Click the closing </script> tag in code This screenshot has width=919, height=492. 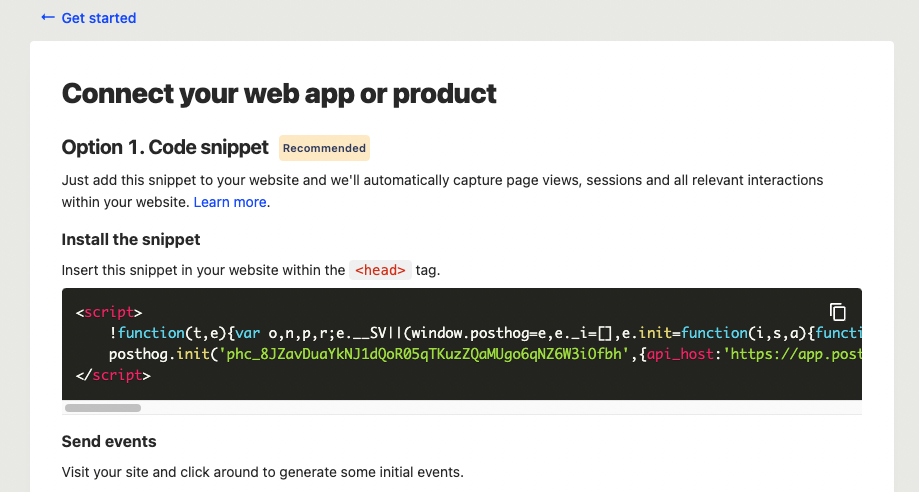tap(113, 376)
